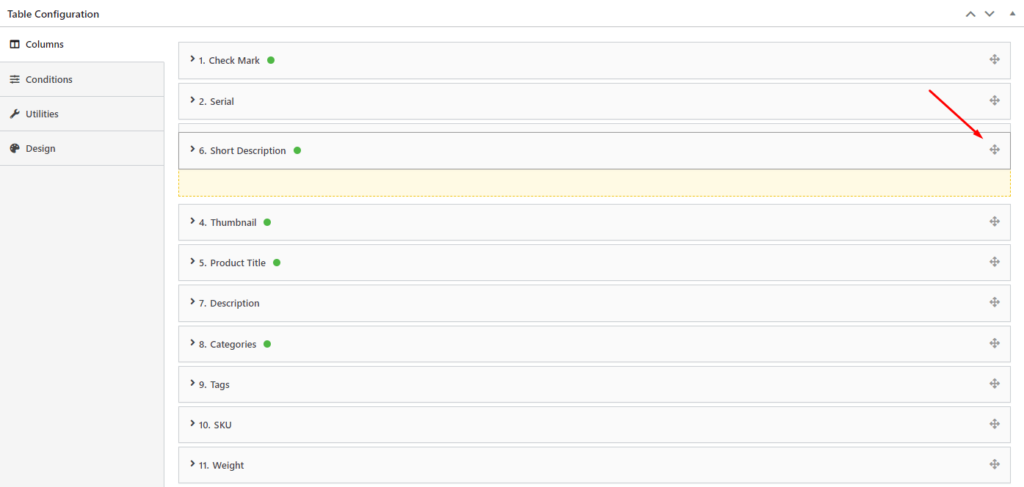Click the Product Title row move icon

[x=994, y=262]
